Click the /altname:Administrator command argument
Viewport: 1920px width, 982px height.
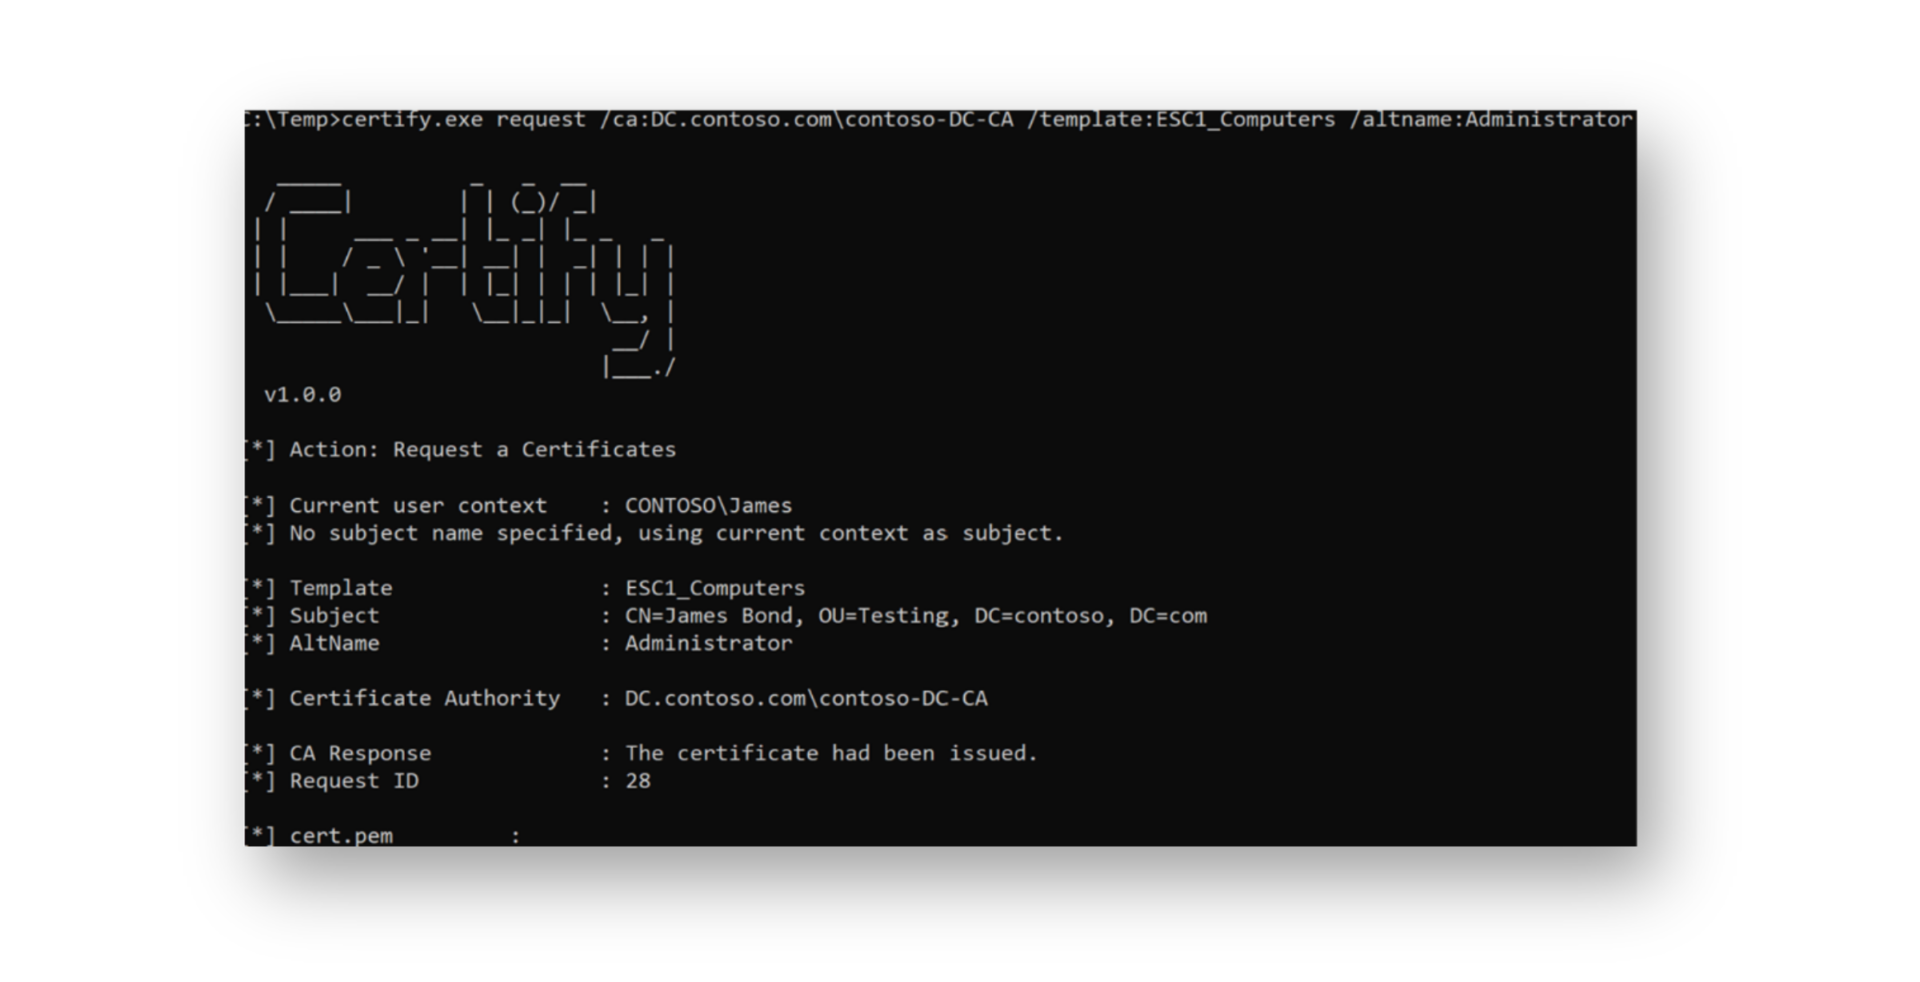(1490, 120)
